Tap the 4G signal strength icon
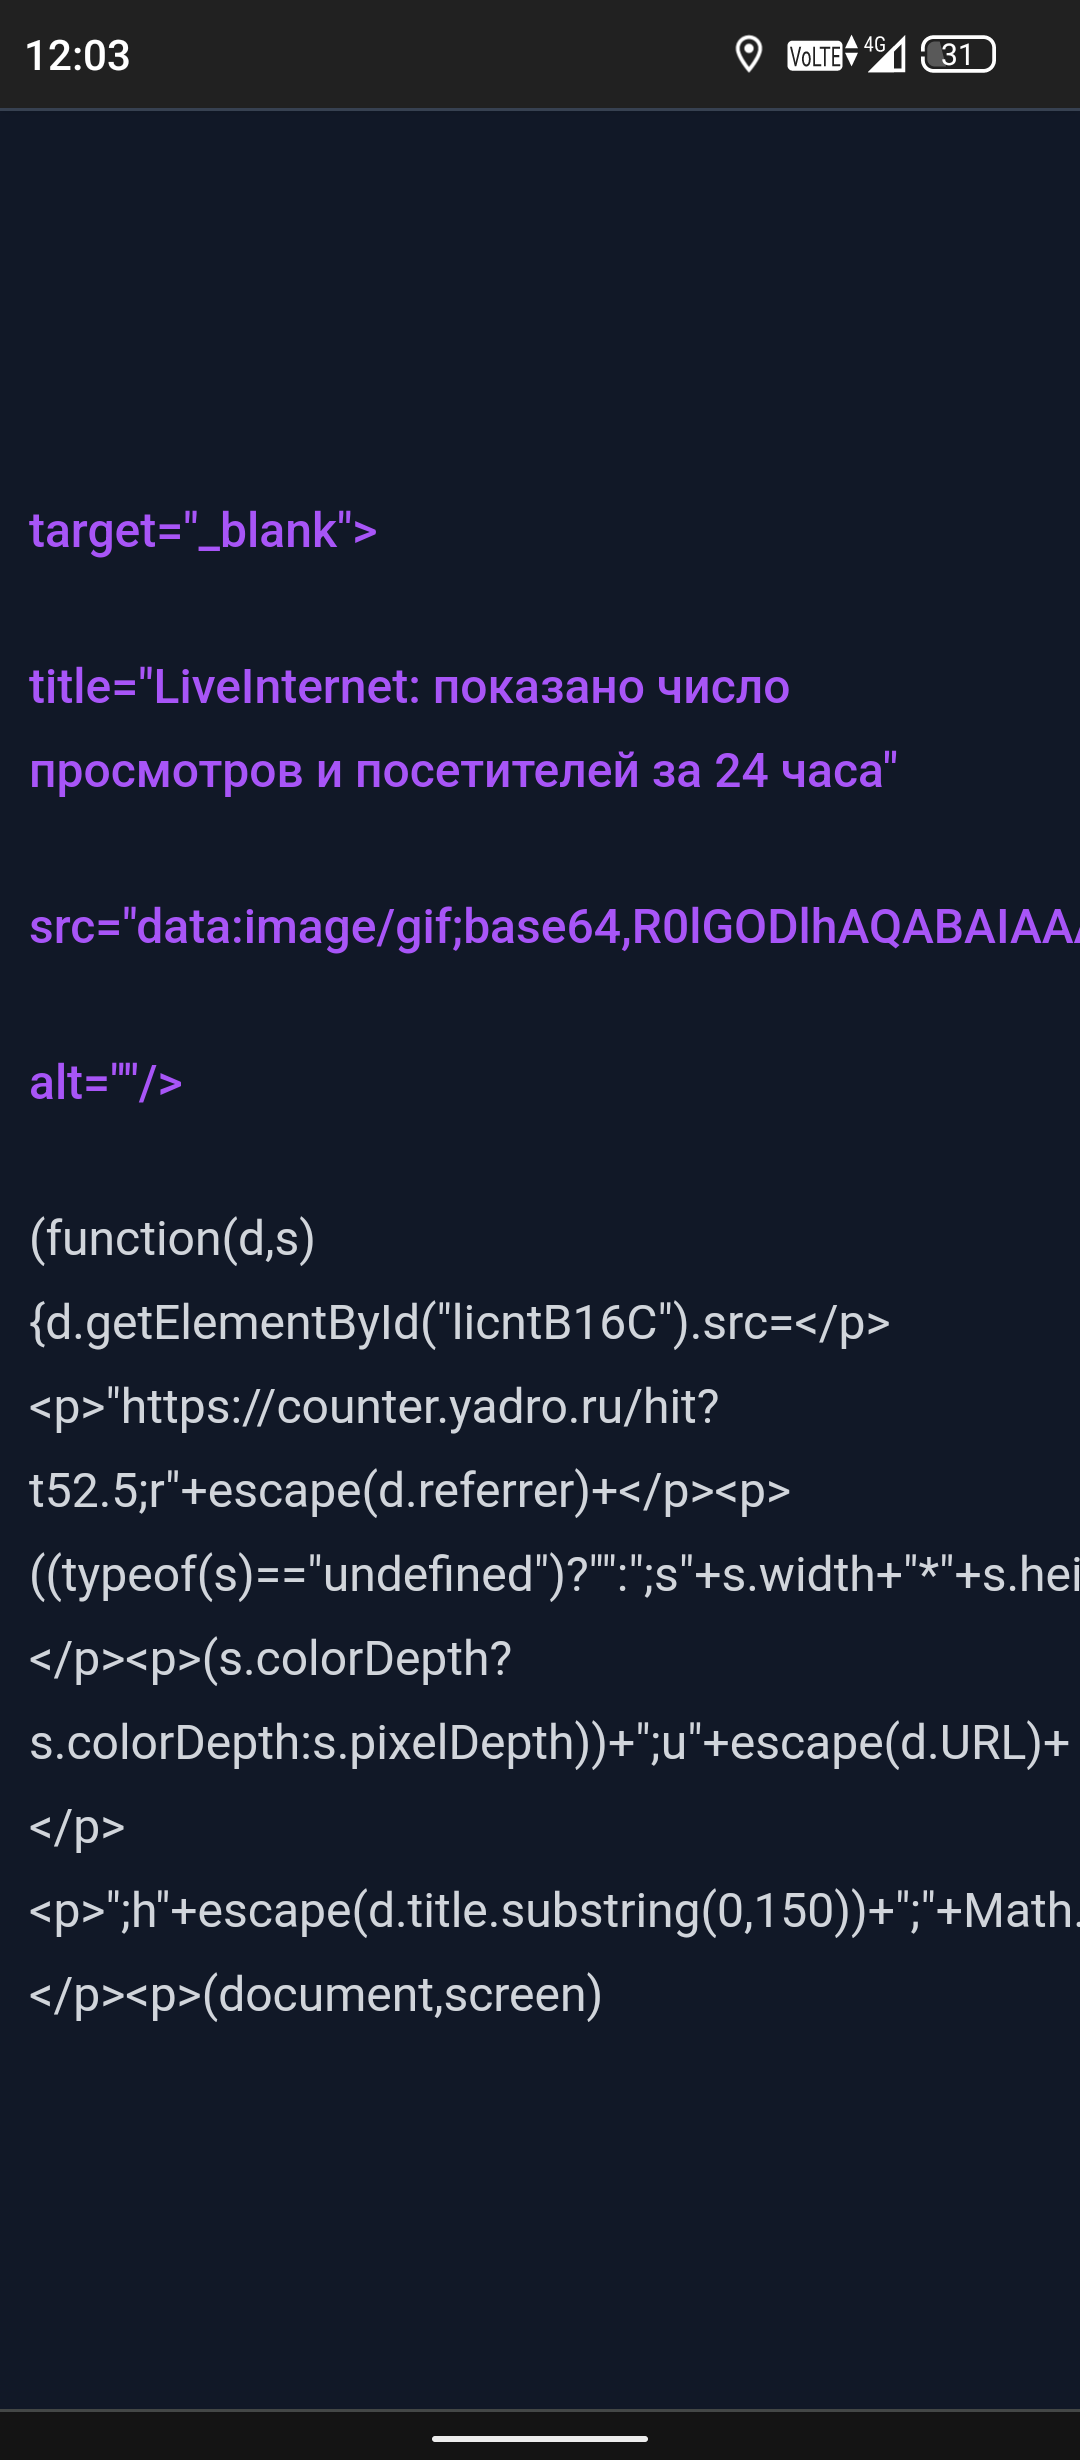This screenshot has height=2460, width=1080. tap(886, 55)
